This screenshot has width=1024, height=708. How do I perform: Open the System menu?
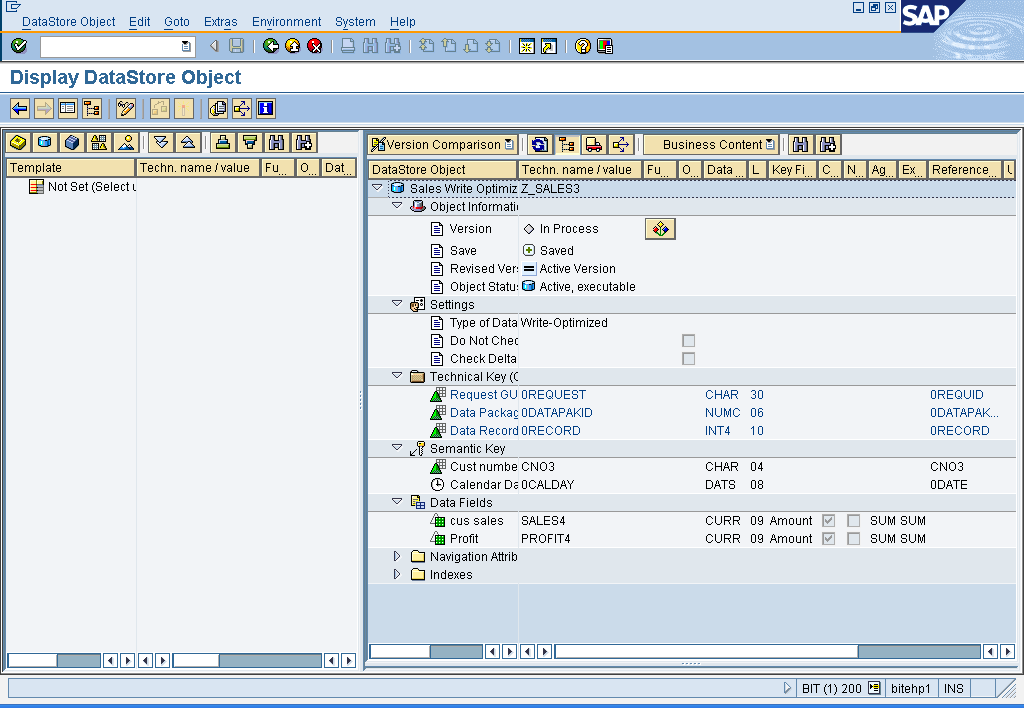pyautogui.click(x=355, y=22)
